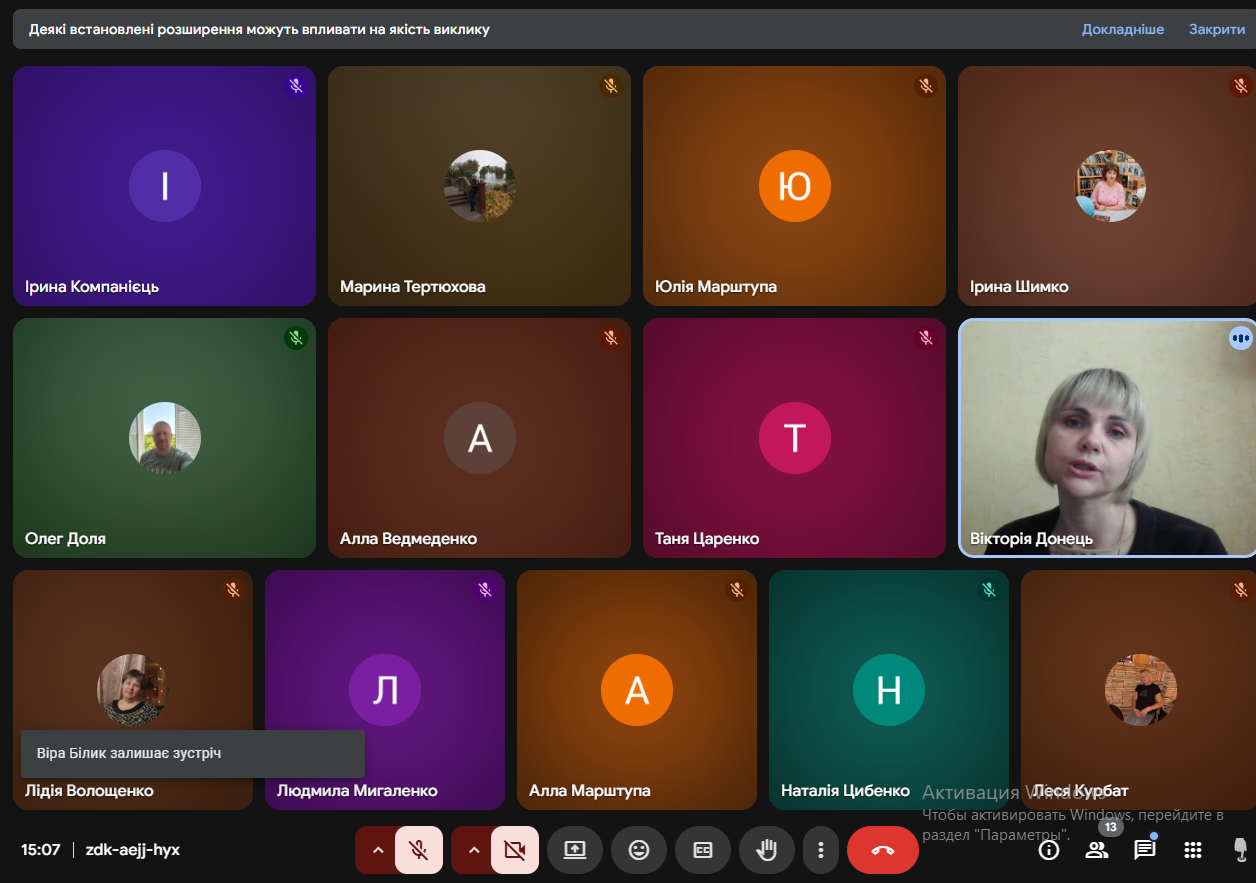
Task: Click Закрити to dismiss the banner
Action: coord(1216,29)
